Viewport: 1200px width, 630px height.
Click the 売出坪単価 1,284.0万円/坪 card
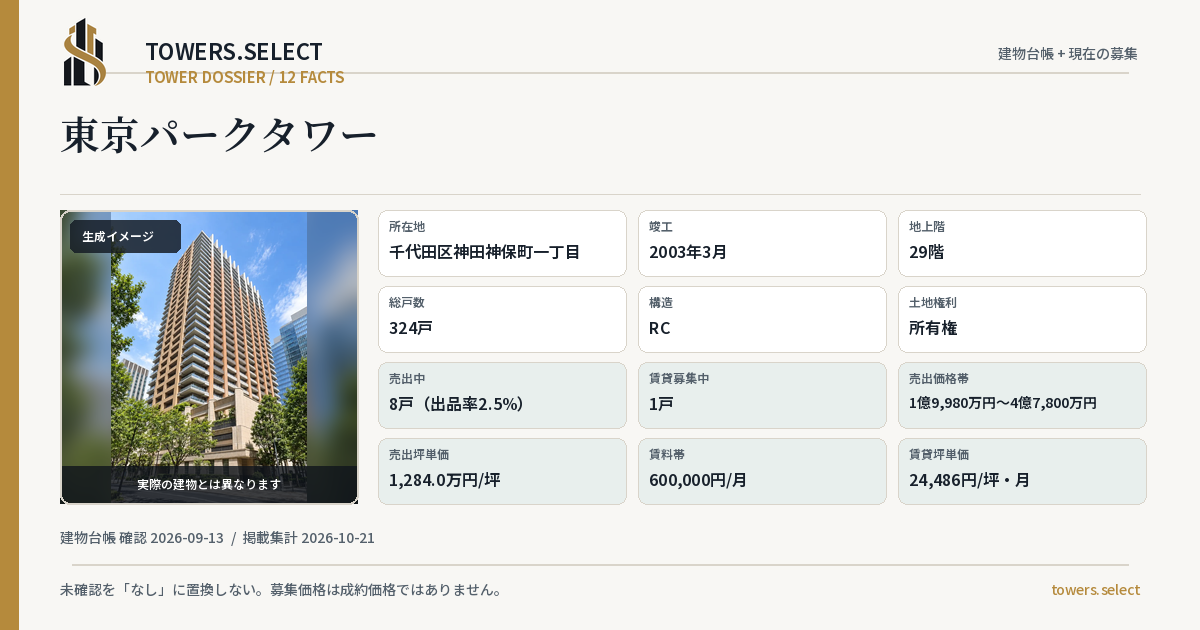(x=502, y=471)
